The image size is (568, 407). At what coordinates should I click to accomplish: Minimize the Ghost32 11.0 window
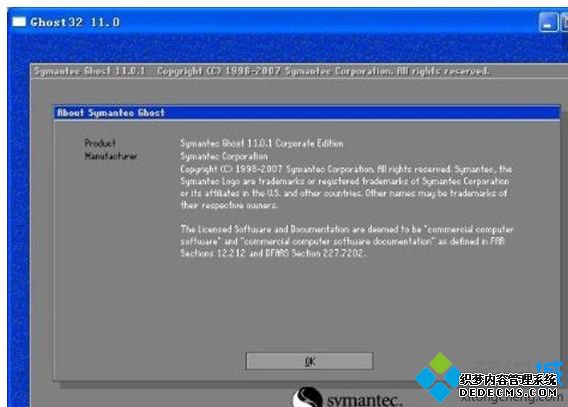click(548, 23)
